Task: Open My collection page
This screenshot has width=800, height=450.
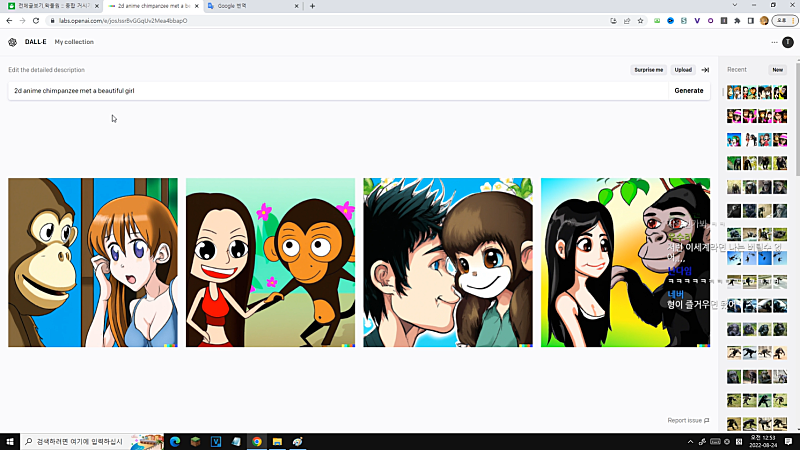Action: click(x=74, y=42)
